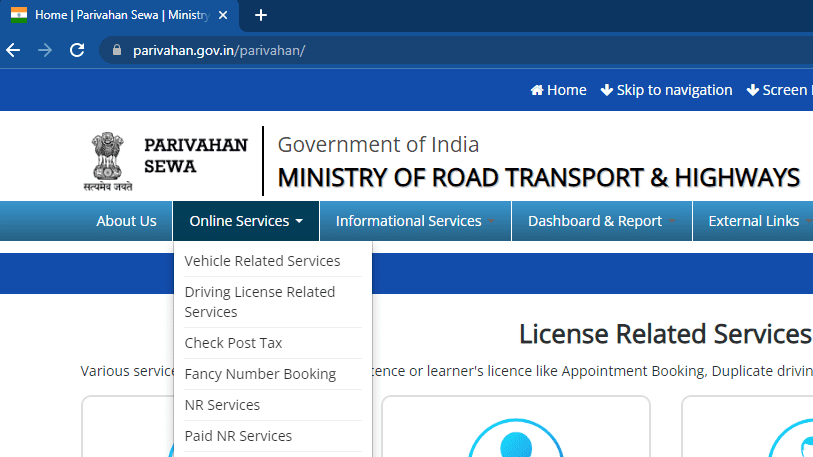Expand the Informational Services dropdown
The width and height of the screenshot is (813, 457).
(415, 221)
